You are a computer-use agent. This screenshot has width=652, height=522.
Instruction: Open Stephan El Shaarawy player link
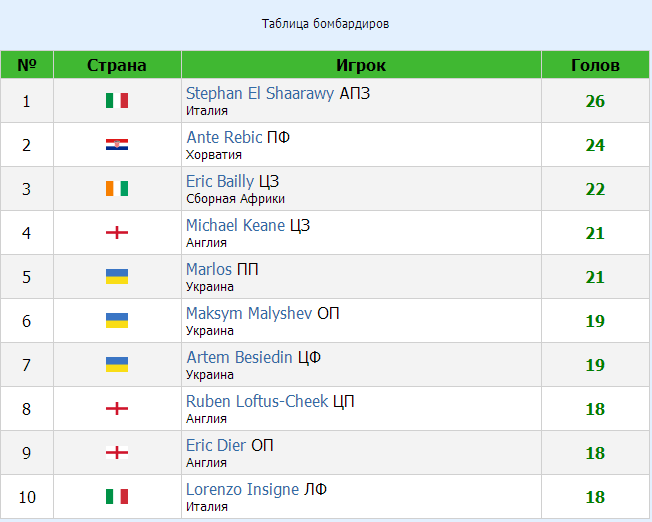(259, 94)
